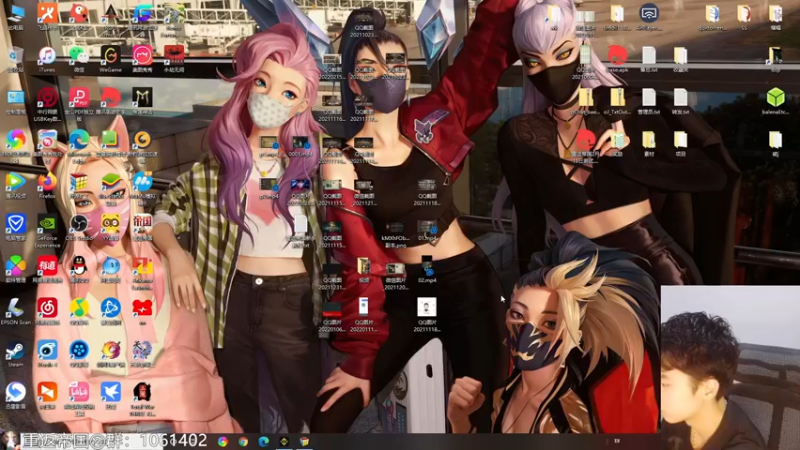Open the WeGame desktop shortcut
Image resolution: width=800 pixels, height=450 pixels.
coord(110,57)
